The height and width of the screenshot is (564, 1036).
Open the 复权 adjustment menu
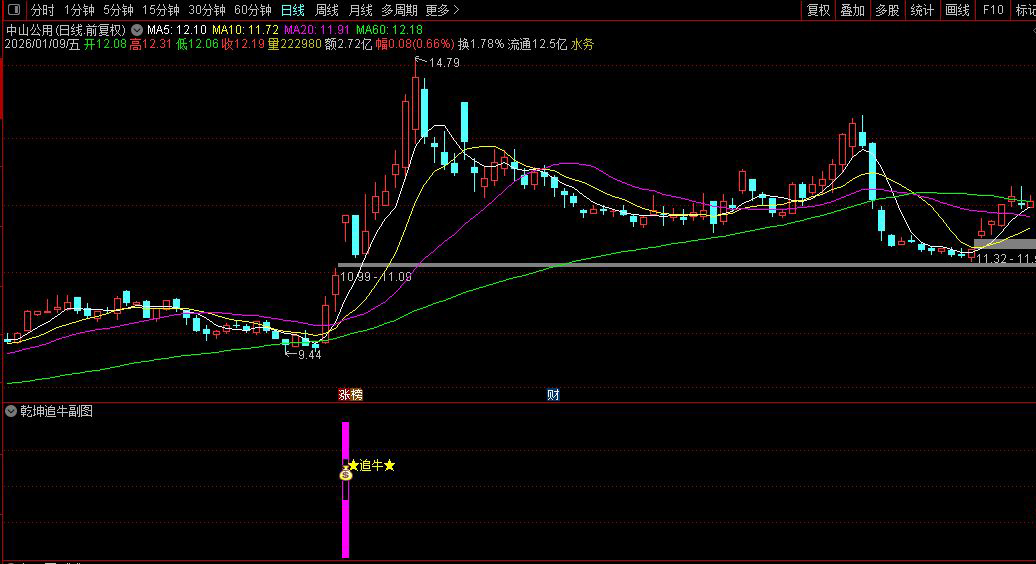(818, 10)
